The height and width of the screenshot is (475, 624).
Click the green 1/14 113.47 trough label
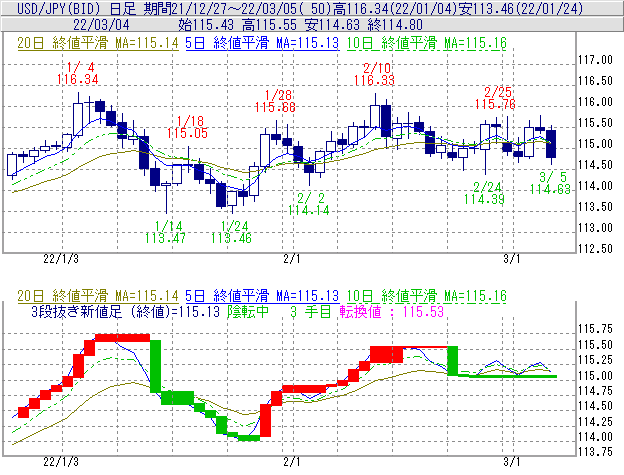tap(166, 232)
